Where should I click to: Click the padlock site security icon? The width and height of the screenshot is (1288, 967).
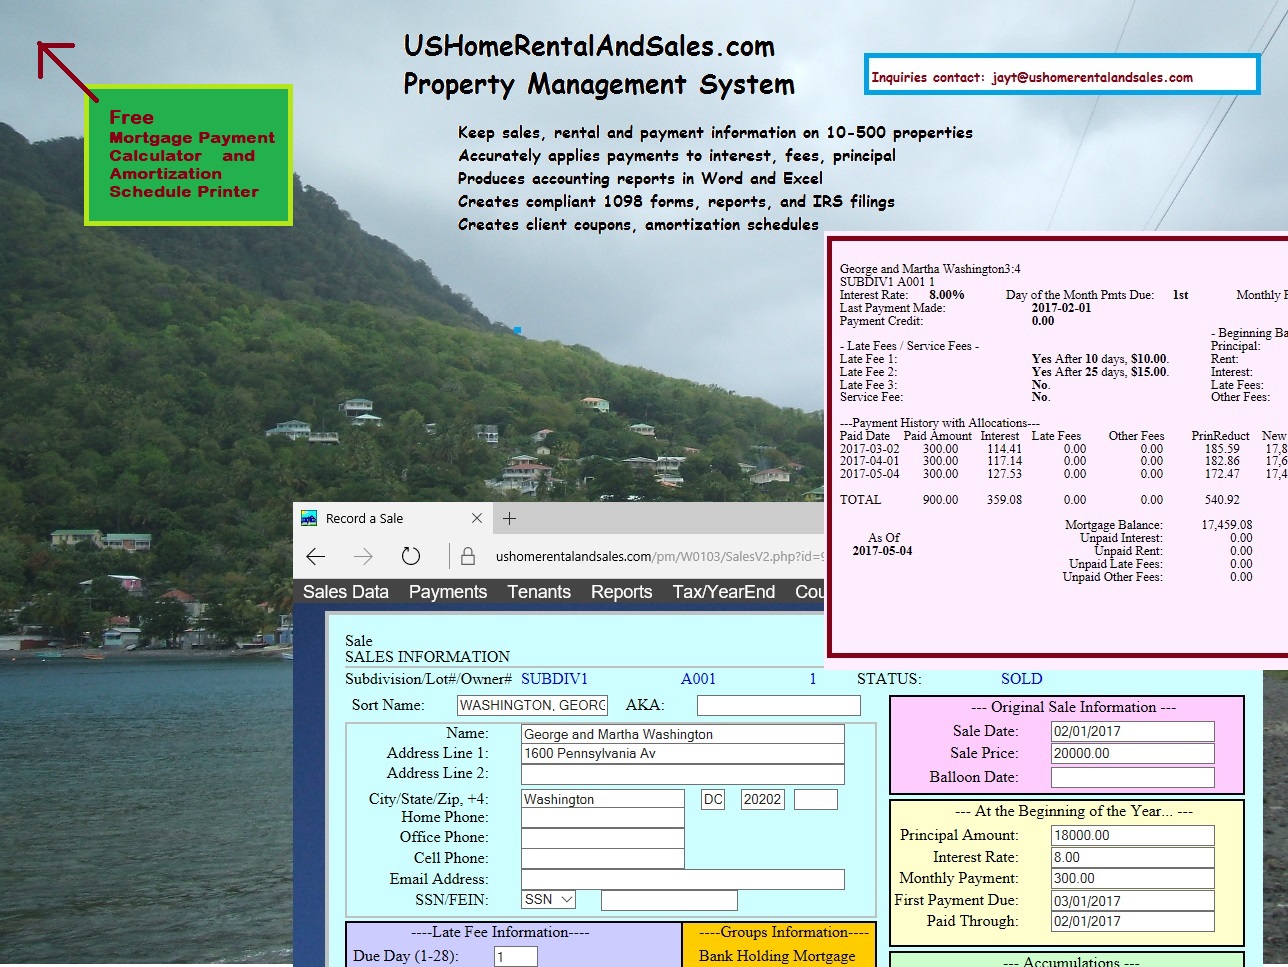[x=467, y=556]
